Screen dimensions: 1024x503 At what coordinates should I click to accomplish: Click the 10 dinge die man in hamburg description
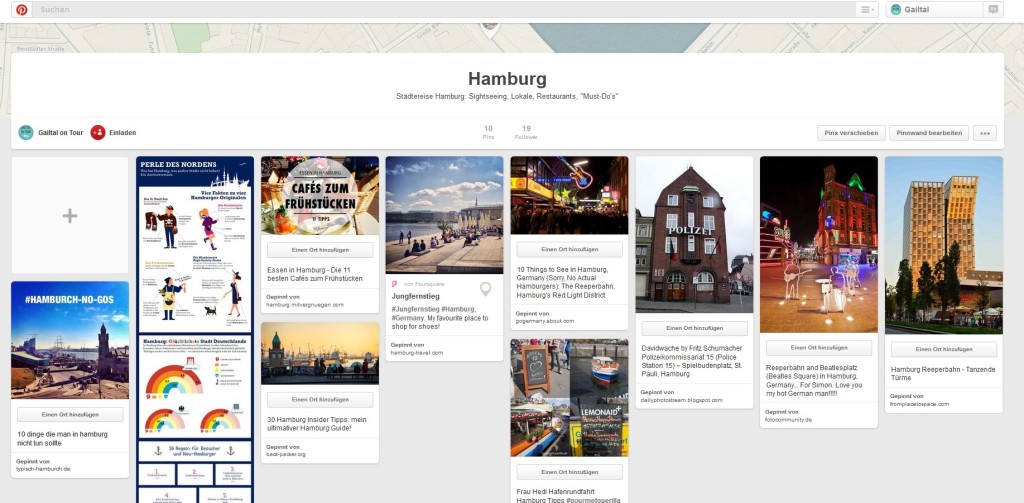tap(62, 438)
